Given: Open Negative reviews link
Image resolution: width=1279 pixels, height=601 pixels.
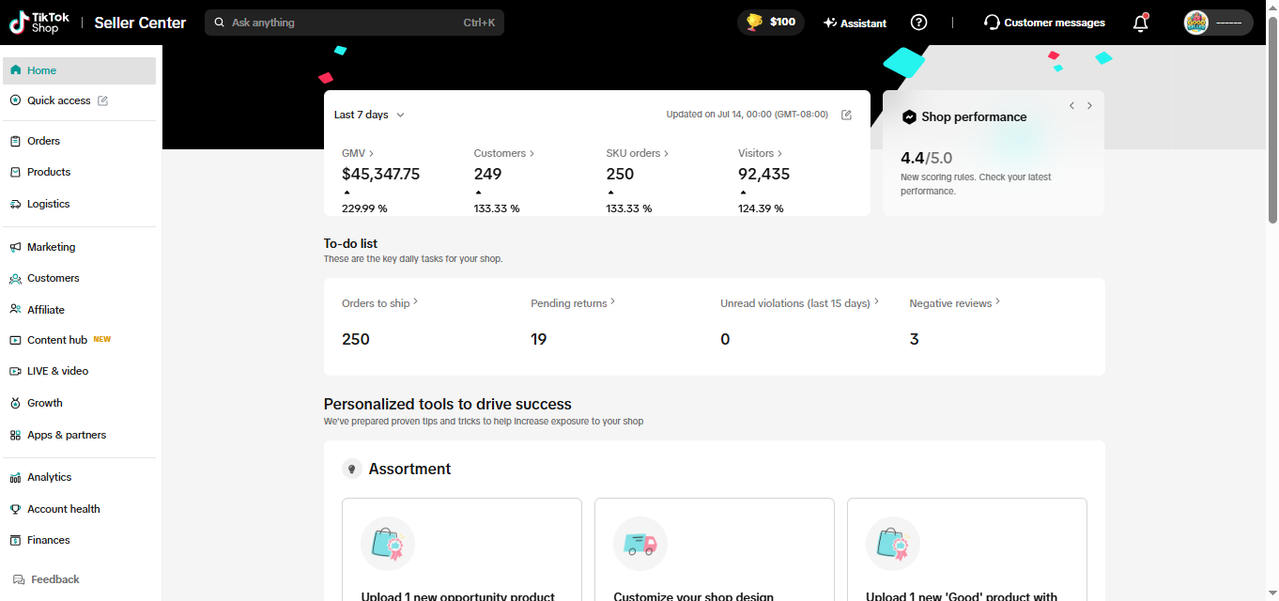Looking at the screenshot, I should coord(955,303).
